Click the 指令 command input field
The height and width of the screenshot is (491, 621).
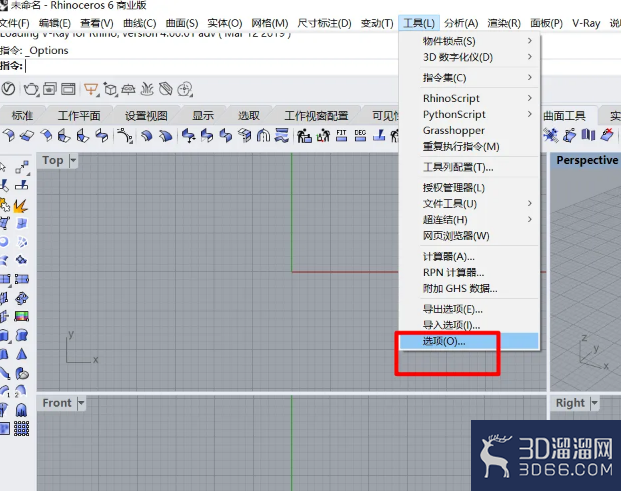coord(210,66)
